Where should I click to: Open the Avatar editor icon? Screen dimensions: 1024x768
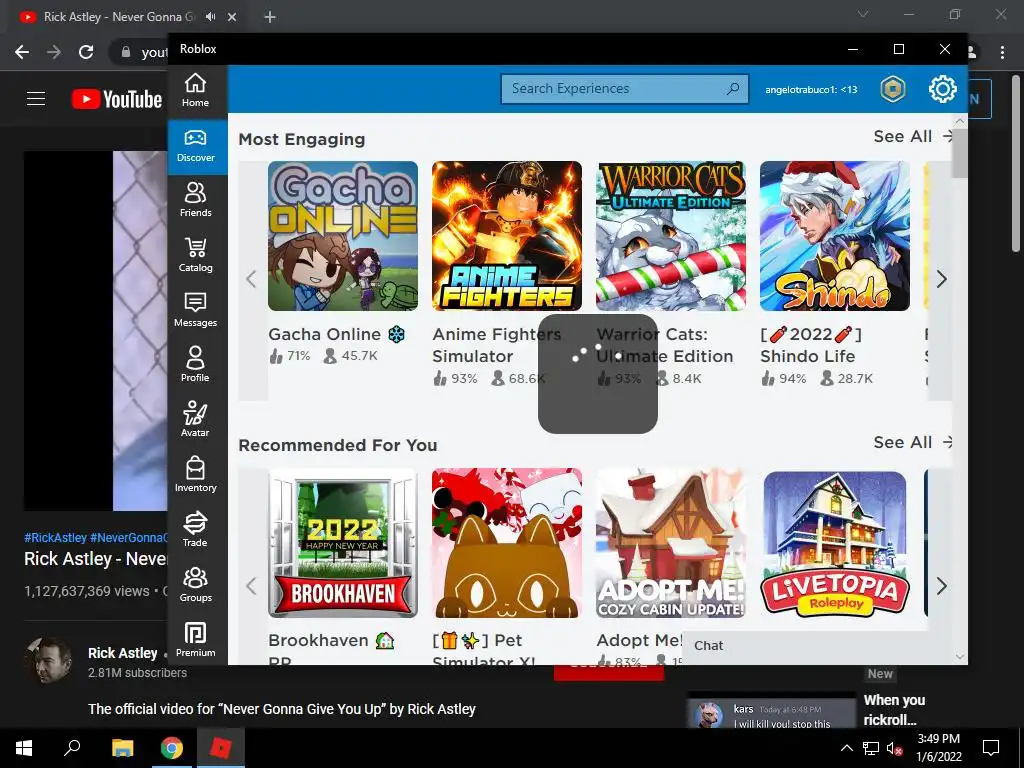(x=195, y=413)
